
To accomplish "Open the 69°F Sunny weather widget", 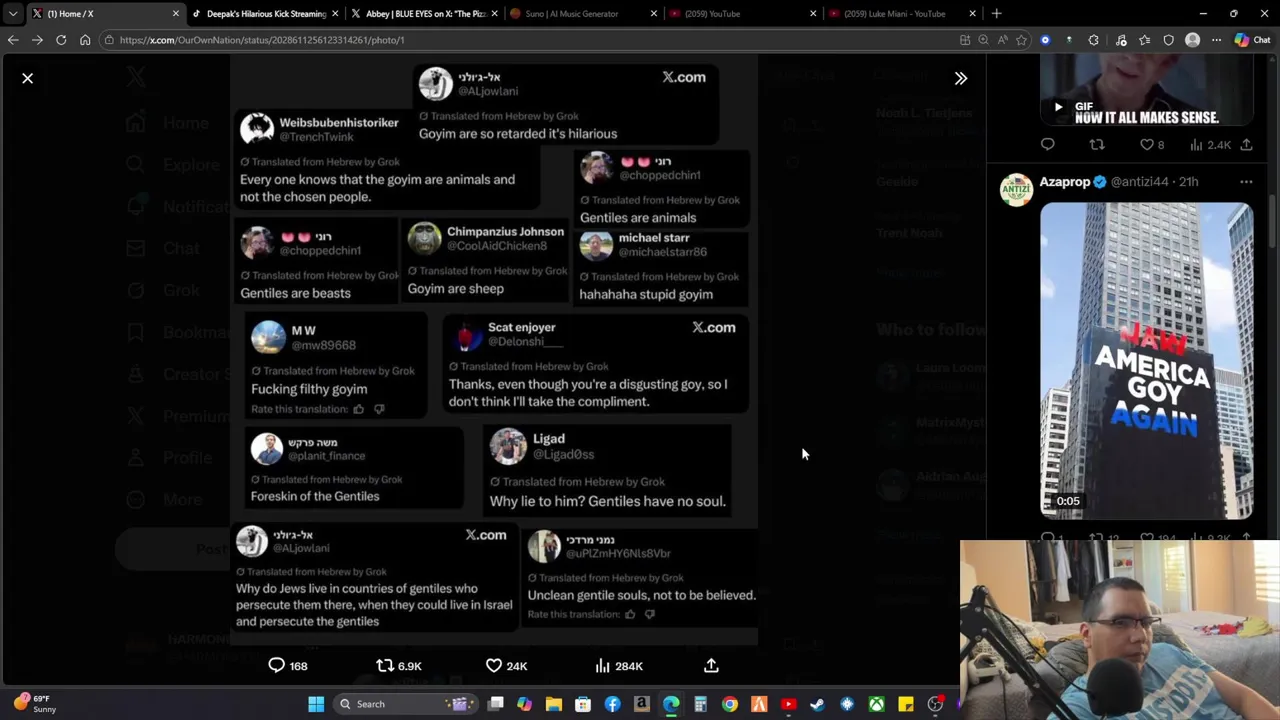I will point(33,704).
